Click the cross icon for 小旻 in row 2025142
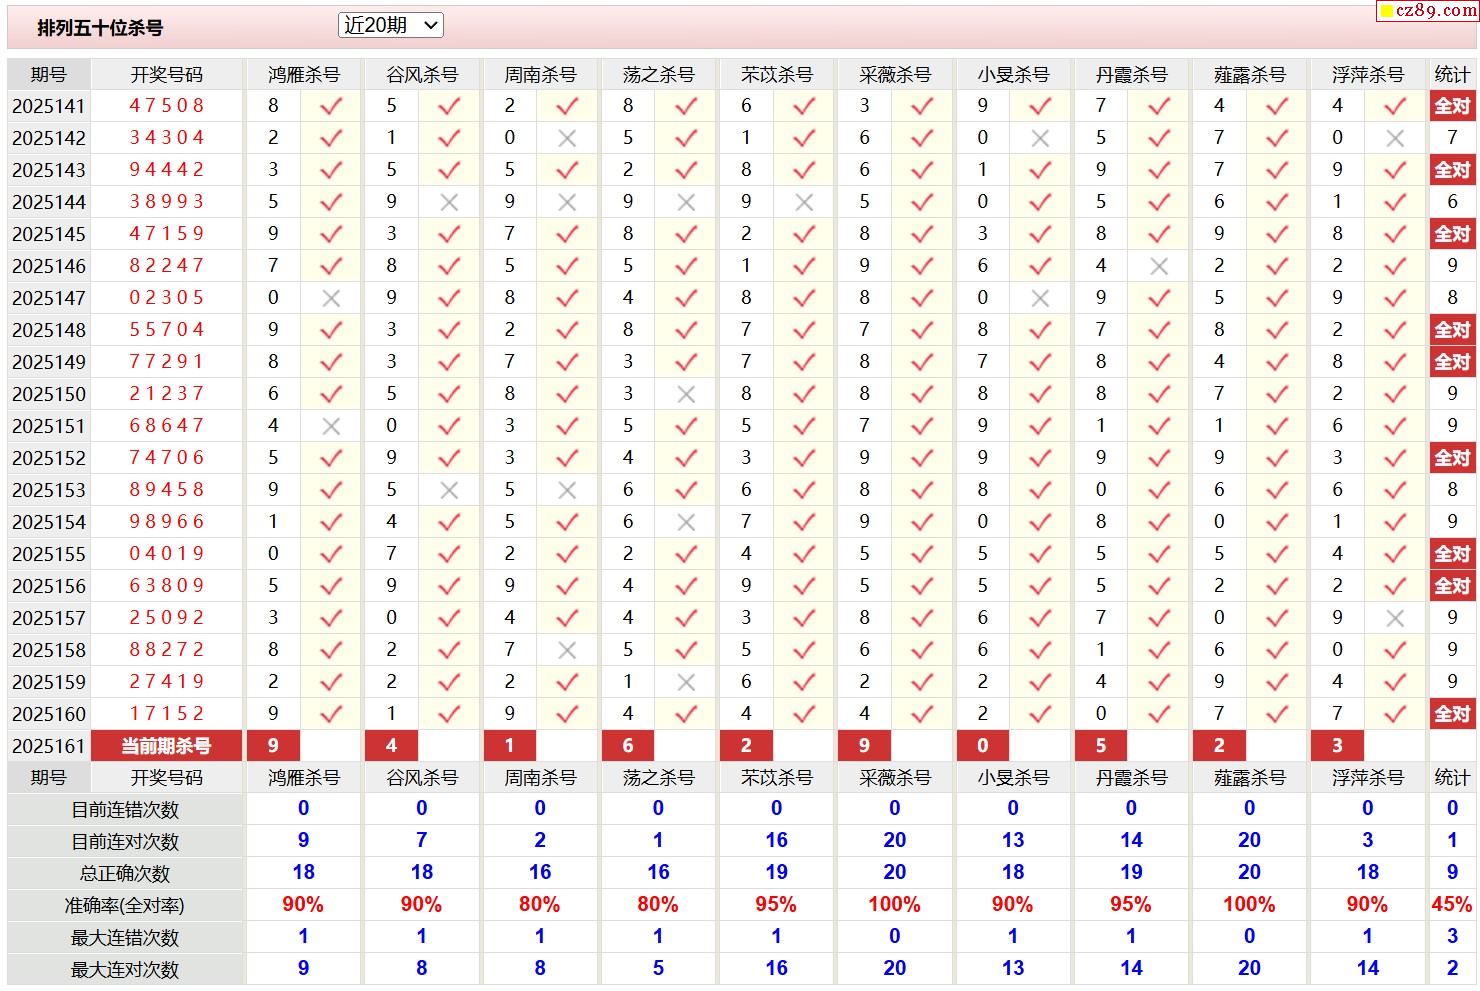This screenshot has height=991, width=1480. (x=1040, y=138)
